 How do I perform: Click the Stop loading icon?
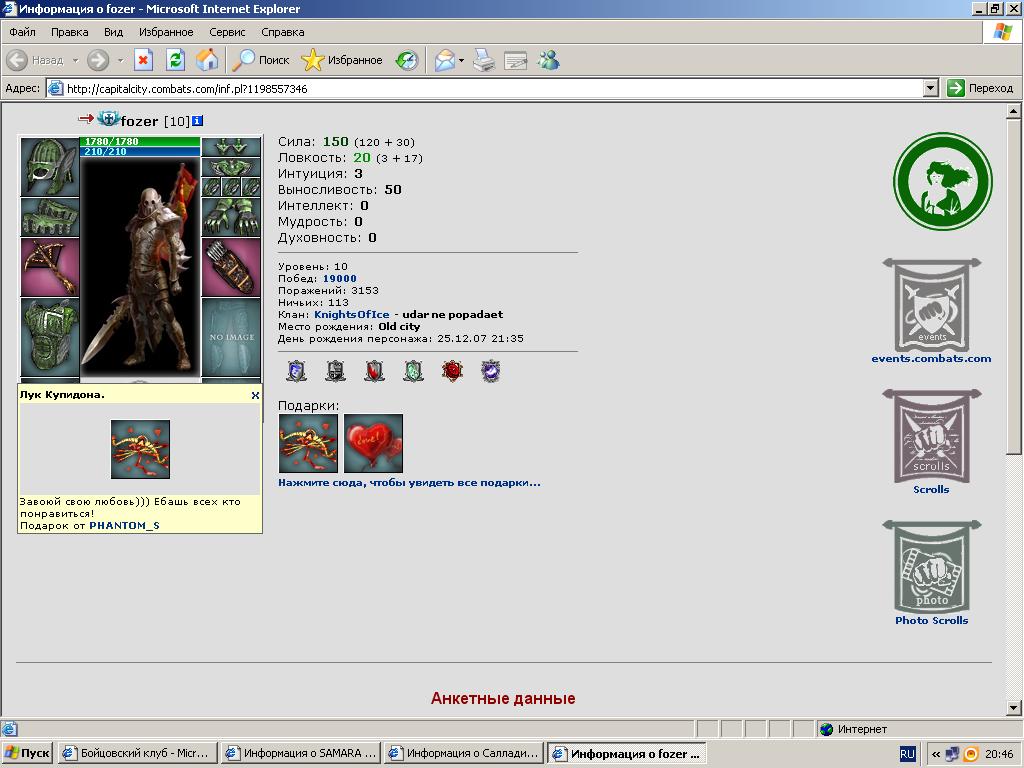[x=143, y=60]
